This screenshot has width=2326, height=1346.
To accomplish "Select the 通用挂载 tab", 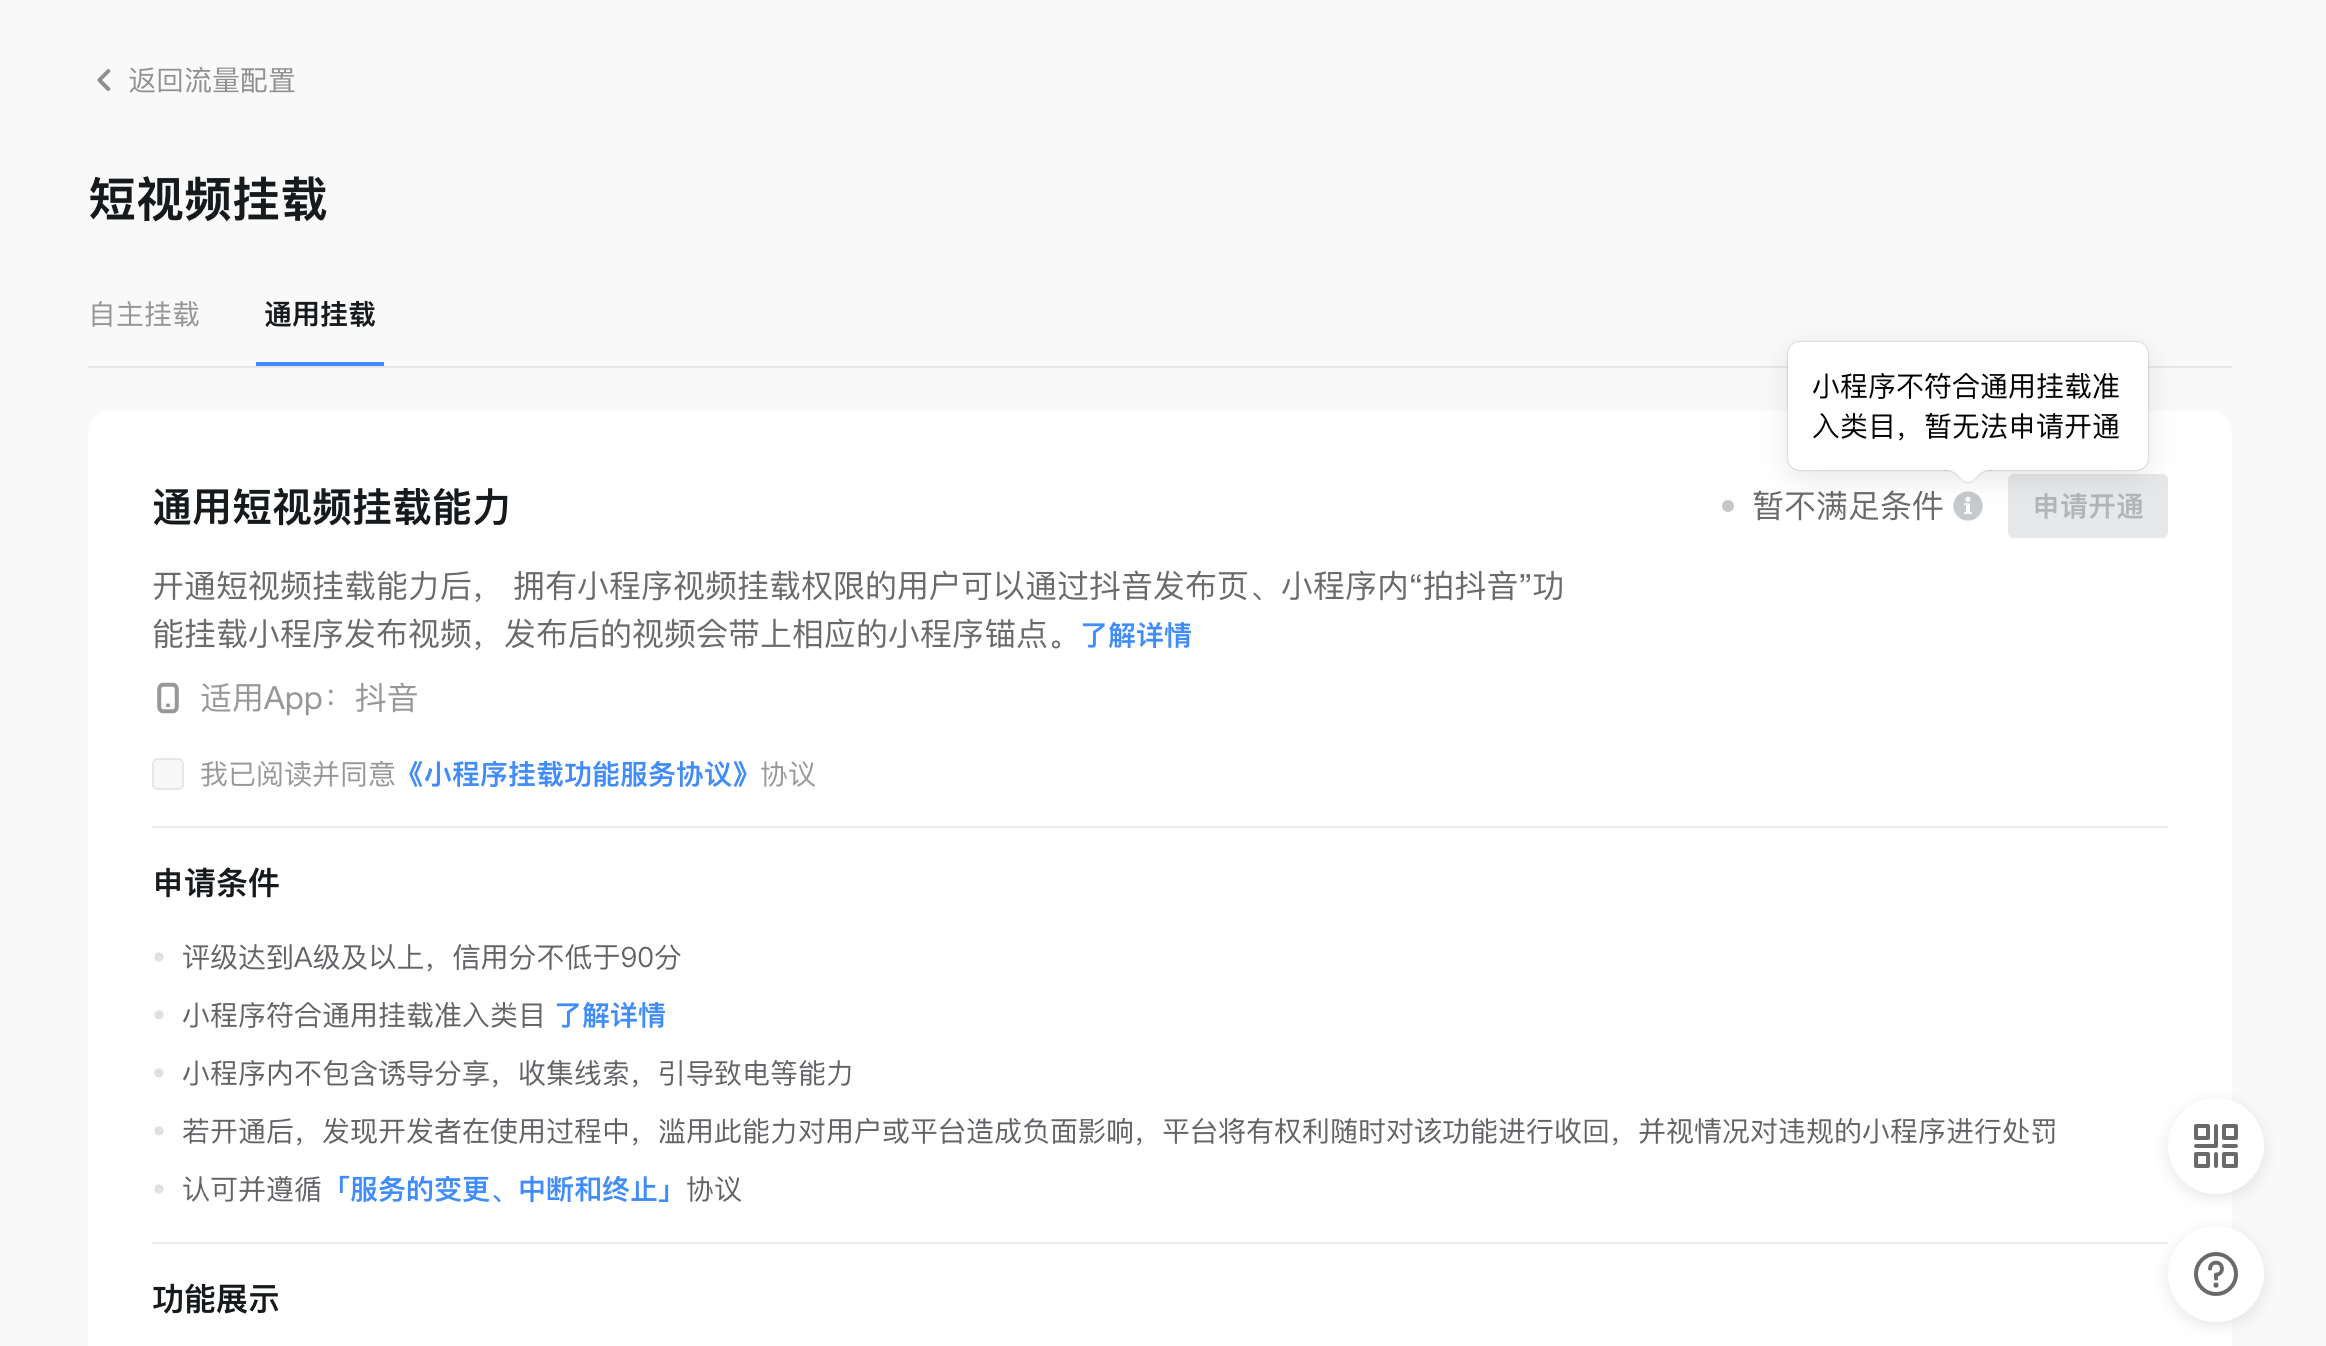I will [x=320, y=315].
